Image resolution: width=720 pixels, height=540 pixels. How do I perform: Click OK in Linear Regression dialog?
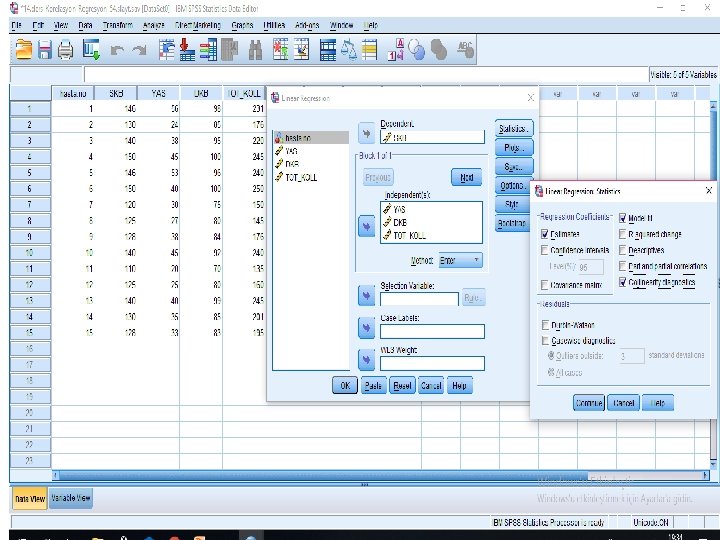point(345,386)
